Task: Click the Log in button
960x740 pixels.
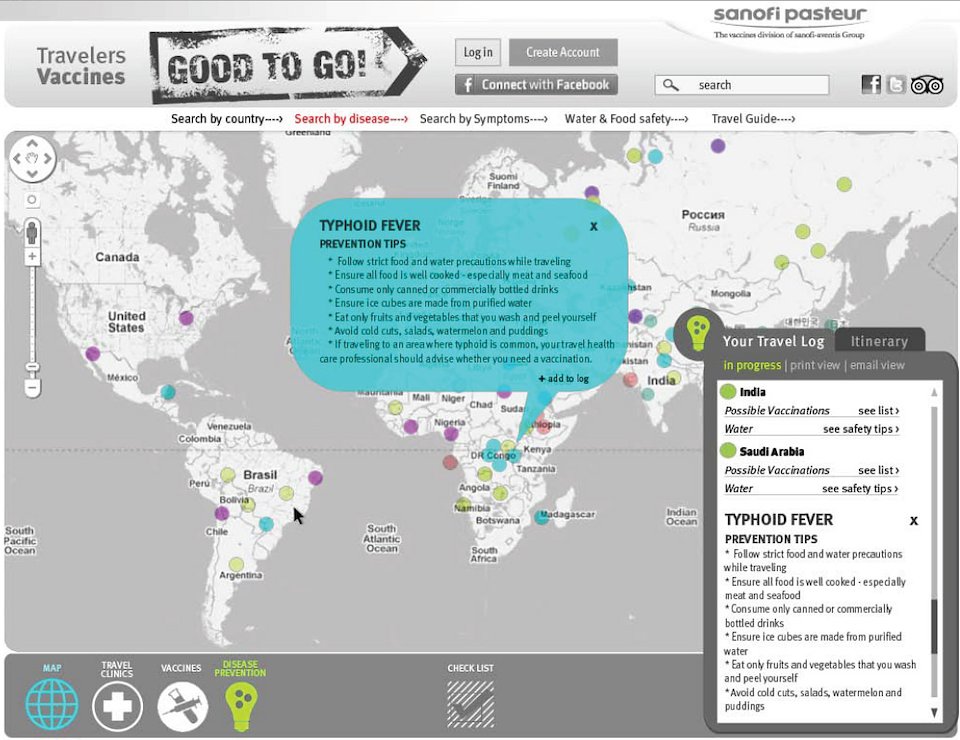Action: point(478,53)
